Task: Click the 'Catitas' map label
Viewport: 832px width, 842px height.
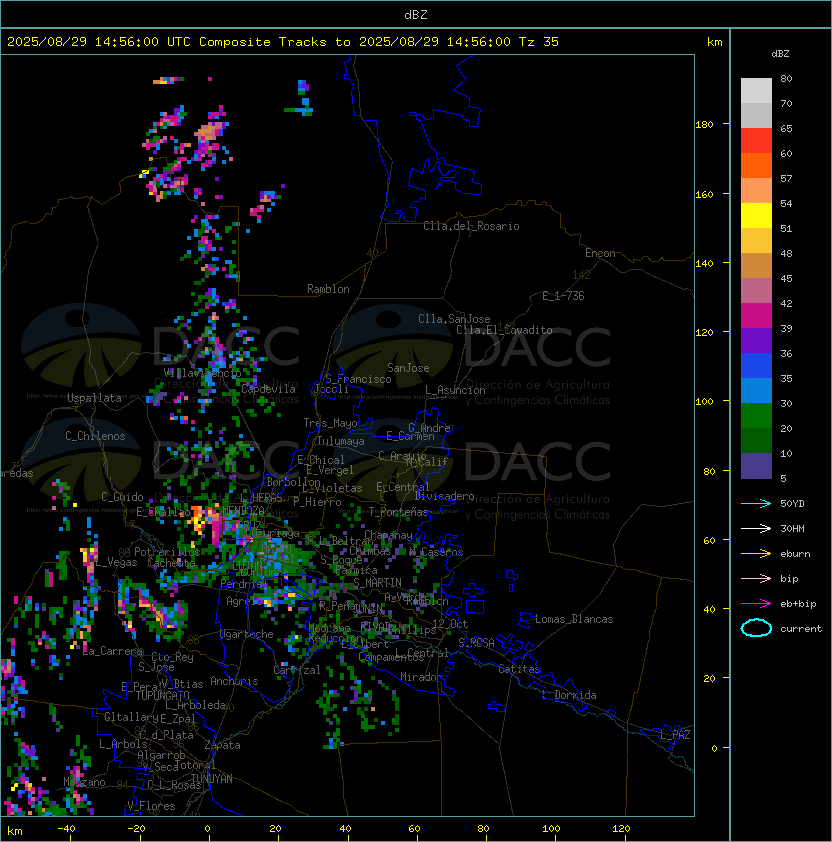Action: pyautogui.click(x=519, y=669)
